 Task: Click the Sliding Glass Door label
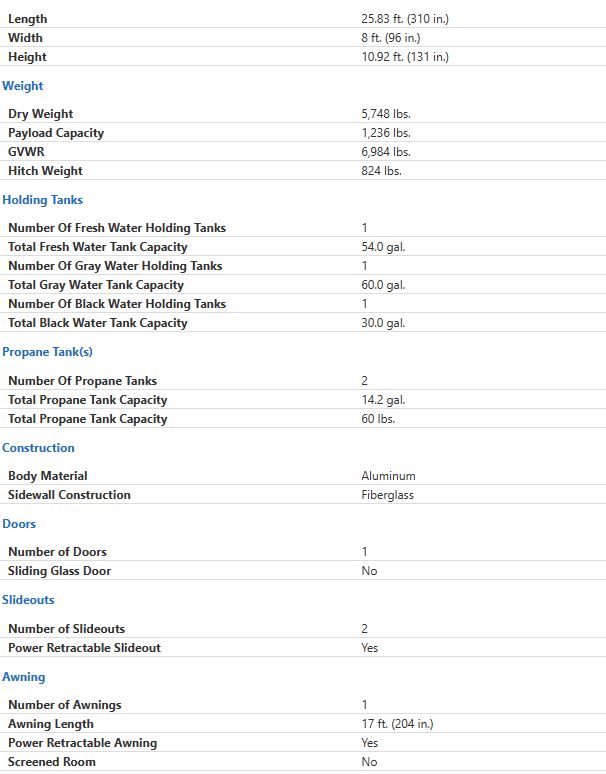(x=60, y=571)
